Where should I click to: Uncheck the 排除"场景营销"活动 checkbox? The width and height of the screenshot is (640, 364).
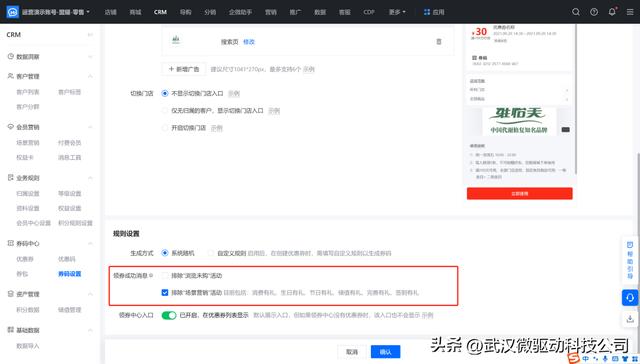[165, 292]
